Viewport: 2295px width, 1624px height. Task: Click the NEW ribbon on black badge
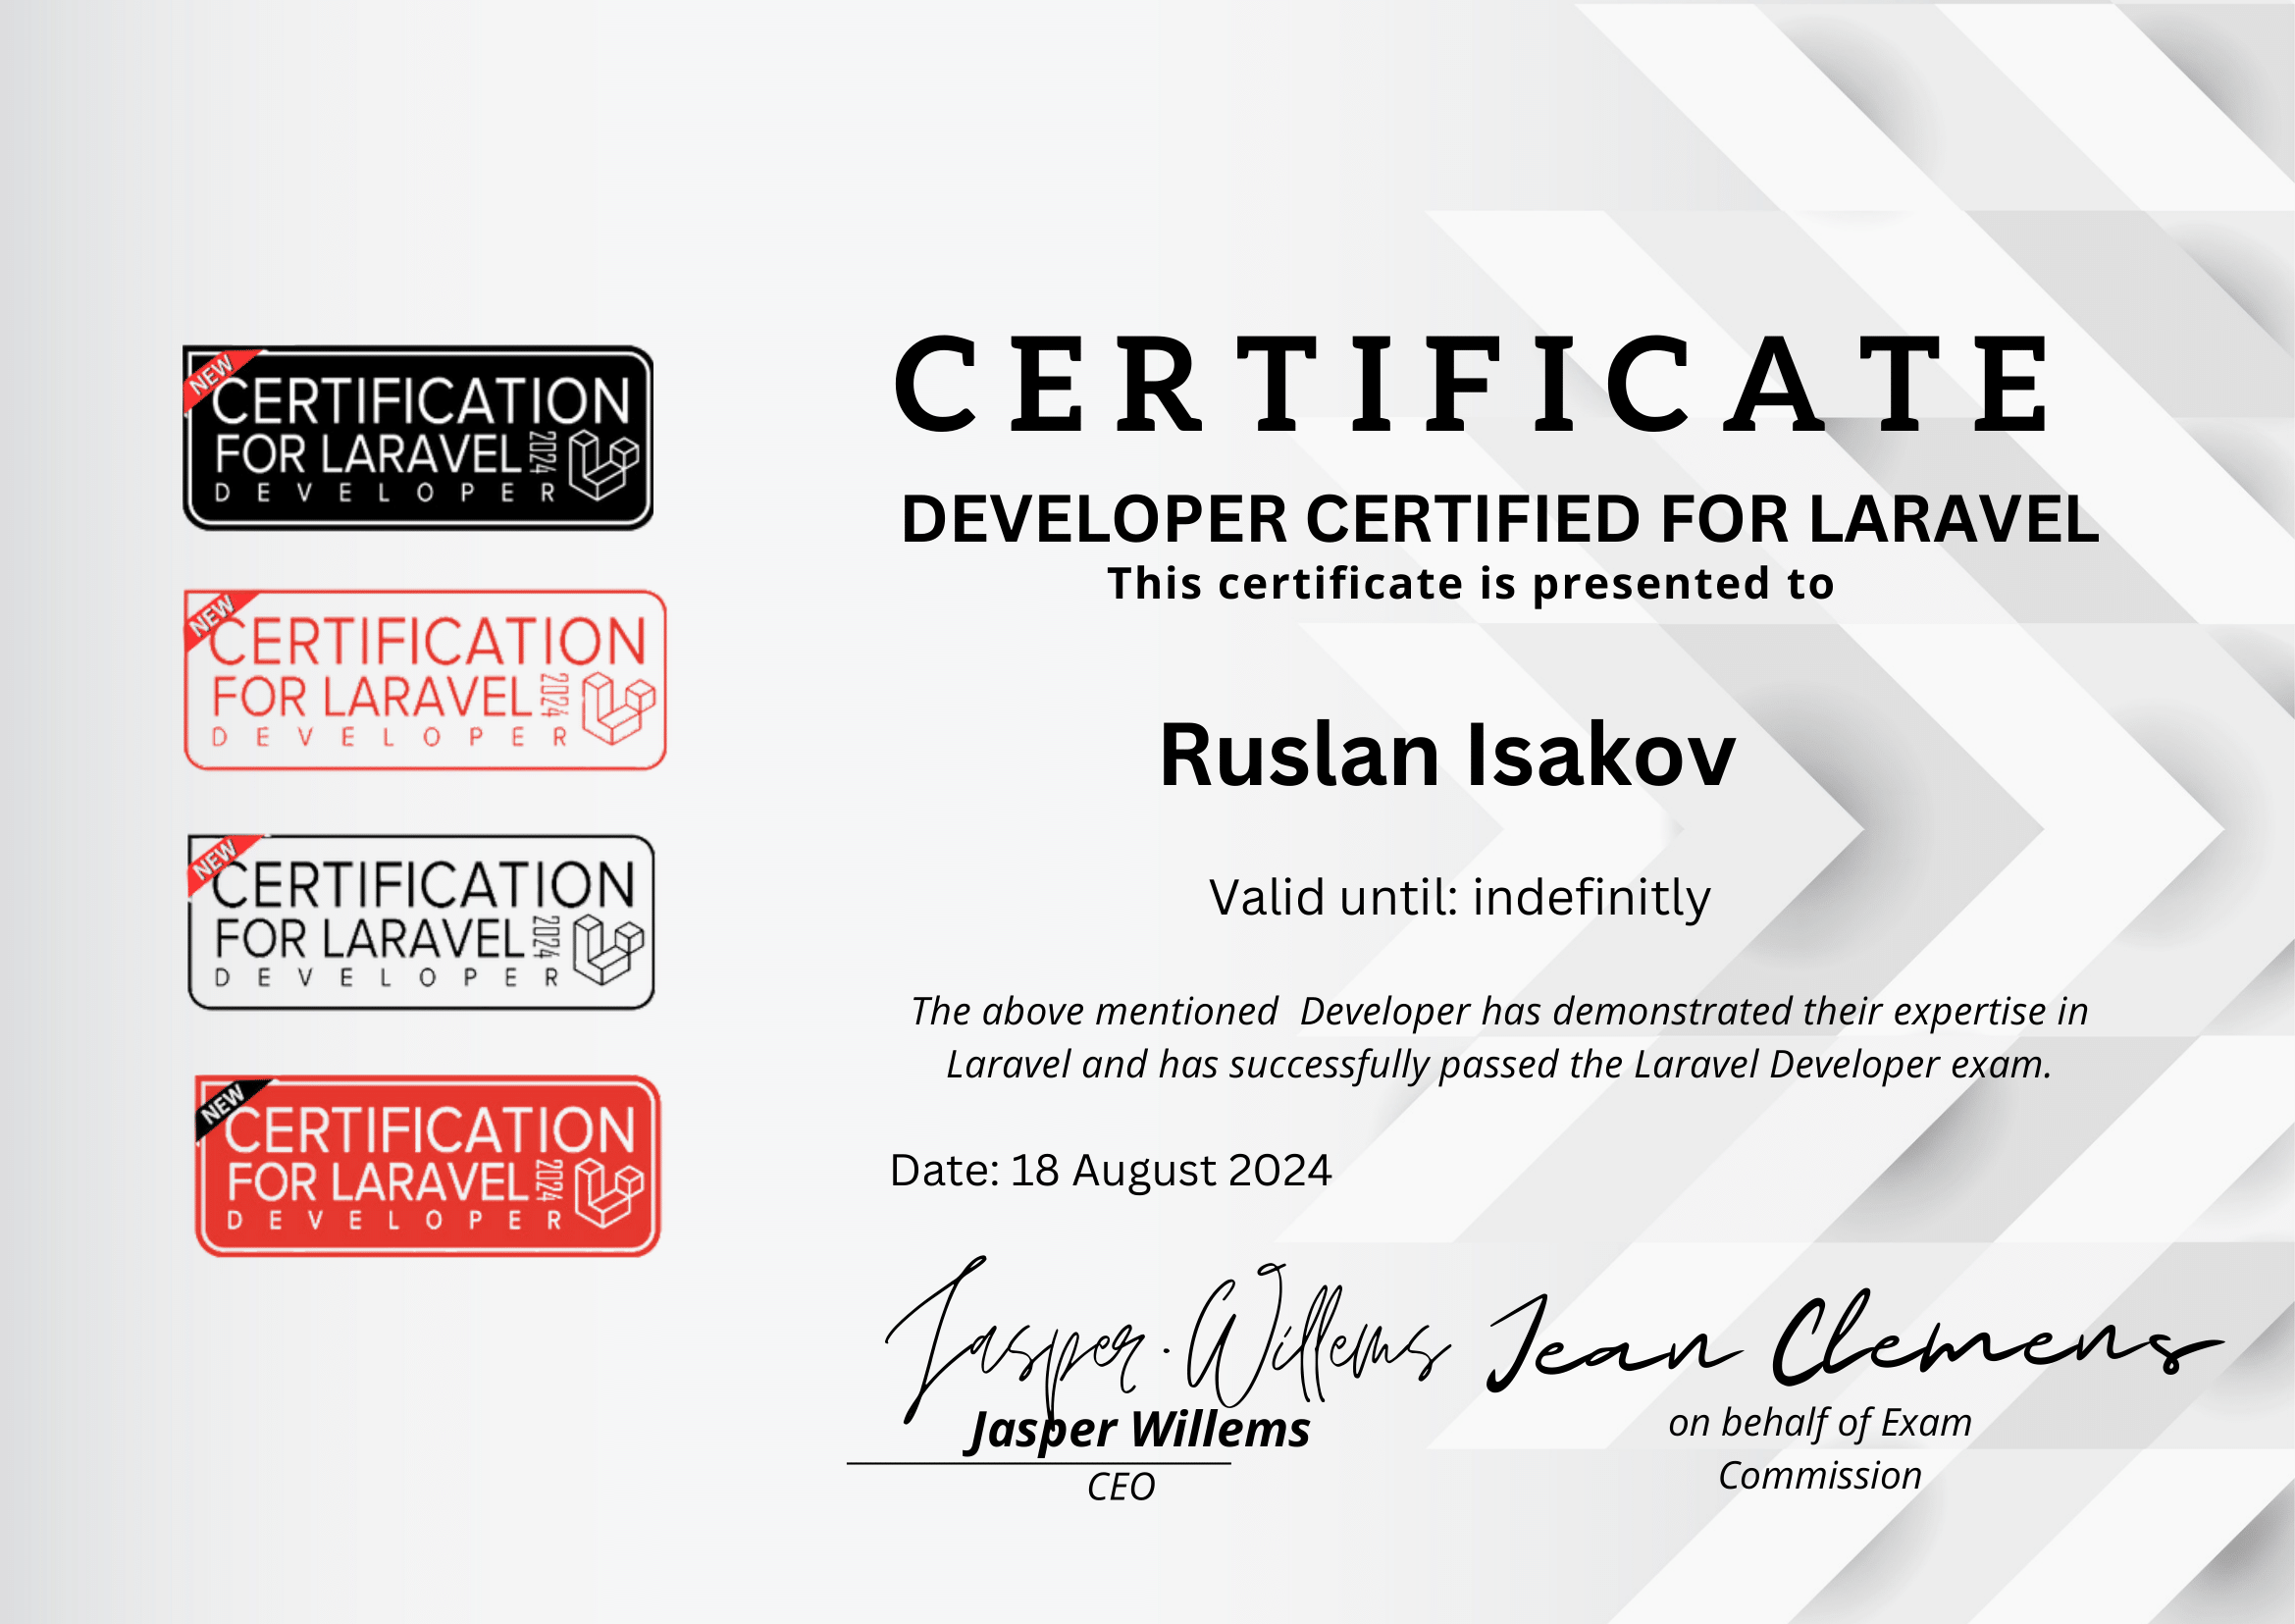[x=212, y=376]
